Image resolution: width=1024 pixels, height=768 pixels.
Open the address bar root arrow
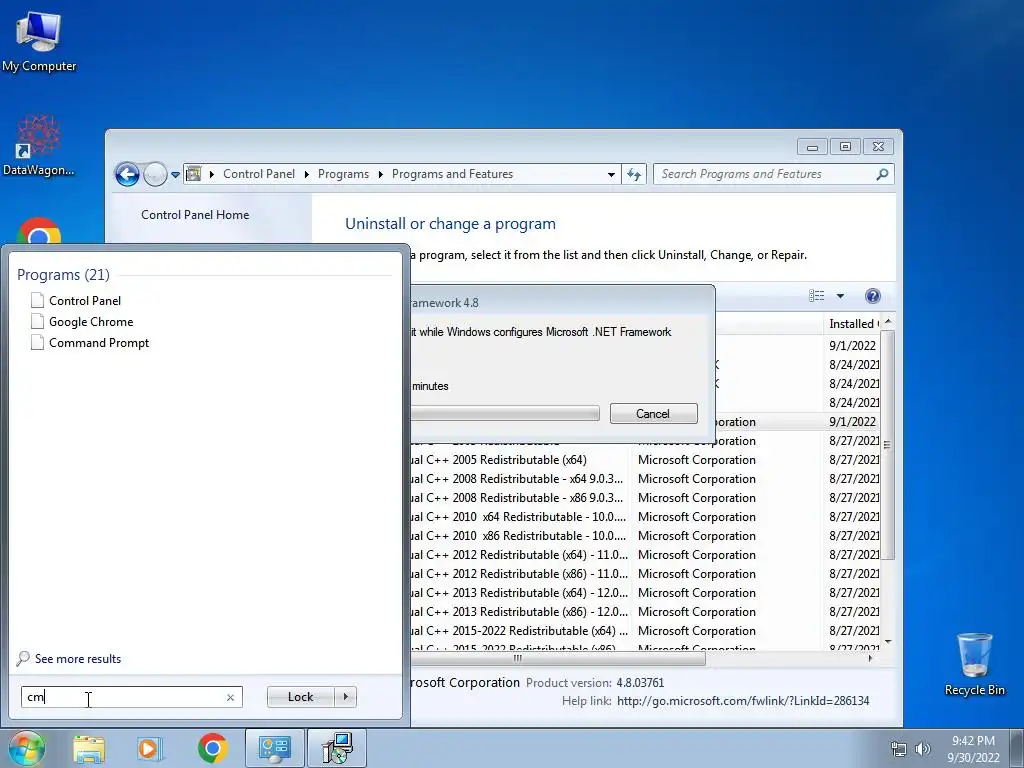pyautogui.click(x=212, y=174)
